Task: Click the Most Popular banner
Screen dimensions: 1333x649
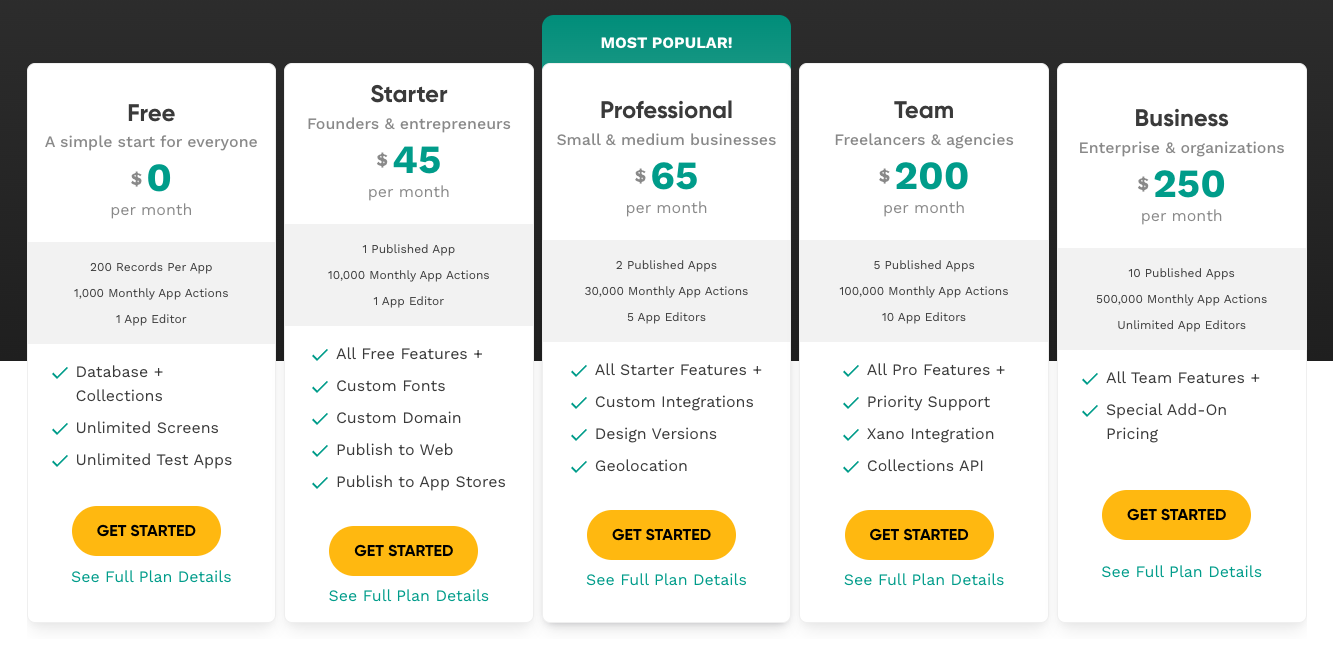Action: pyautogui.click(x=666, y=43)
